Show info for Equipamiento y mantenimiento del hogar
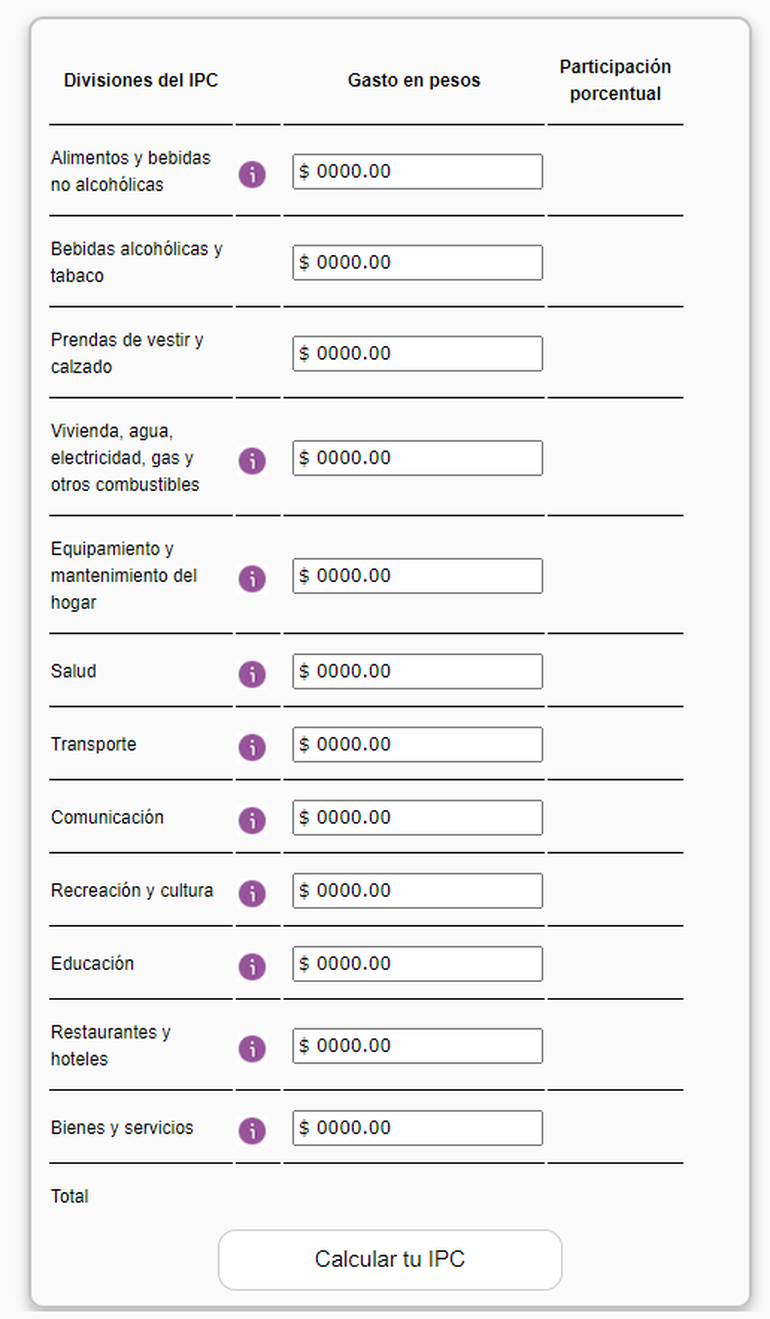The image size is (770, 1319). pos(252,579)
